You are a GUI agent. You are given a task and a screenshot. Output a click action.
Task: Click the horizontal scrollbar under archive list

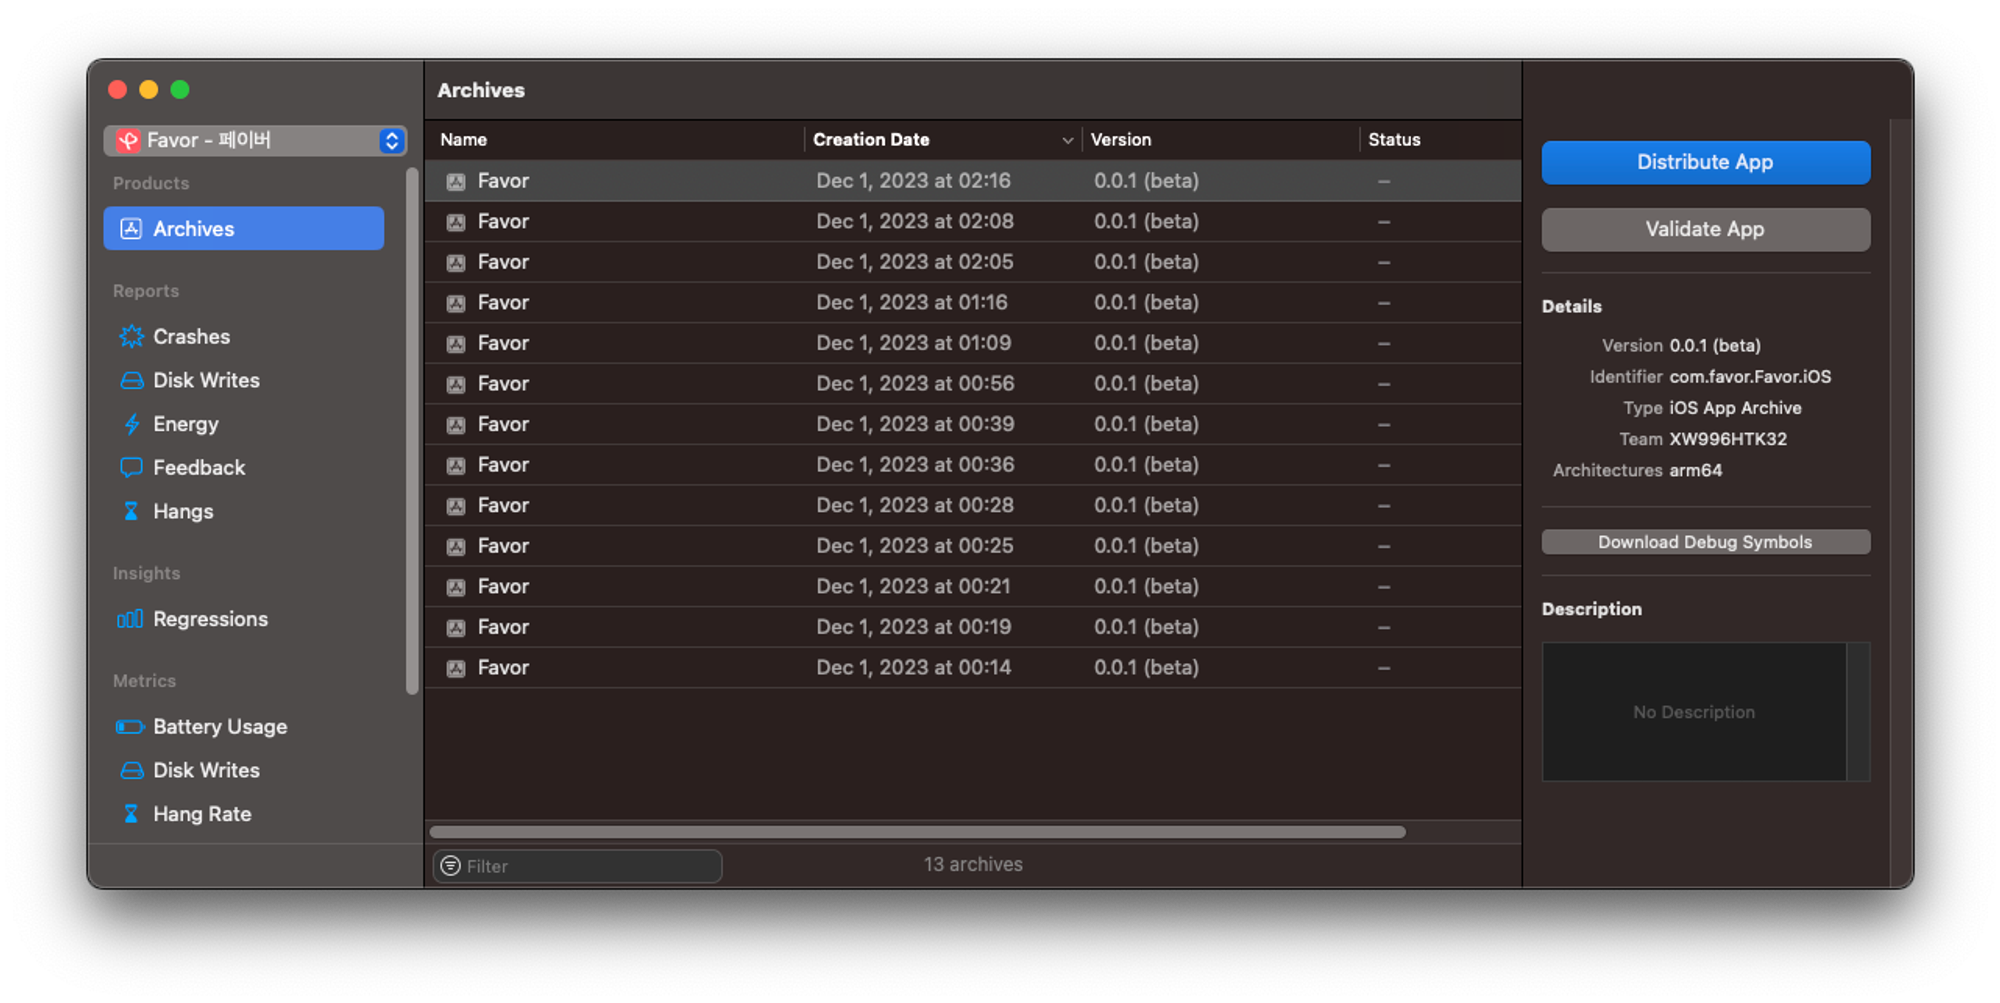tap(918, 832)
